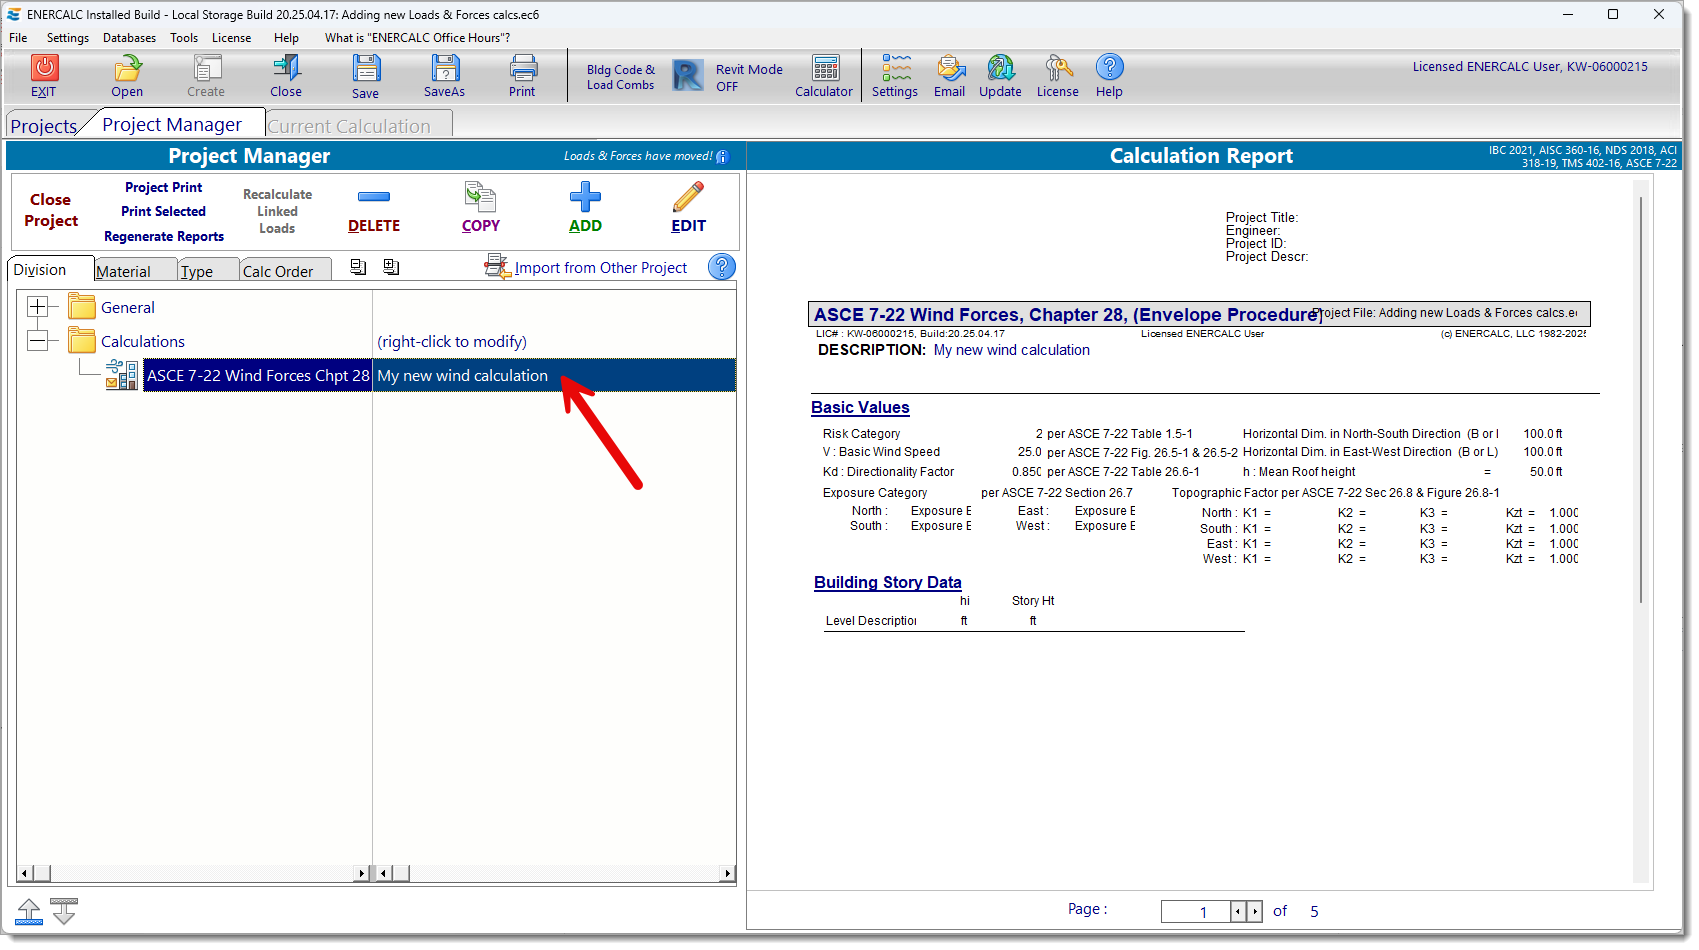Save project with the Save disk icon
This screenshot has height=950, width=1699.
tap(366, 68)
